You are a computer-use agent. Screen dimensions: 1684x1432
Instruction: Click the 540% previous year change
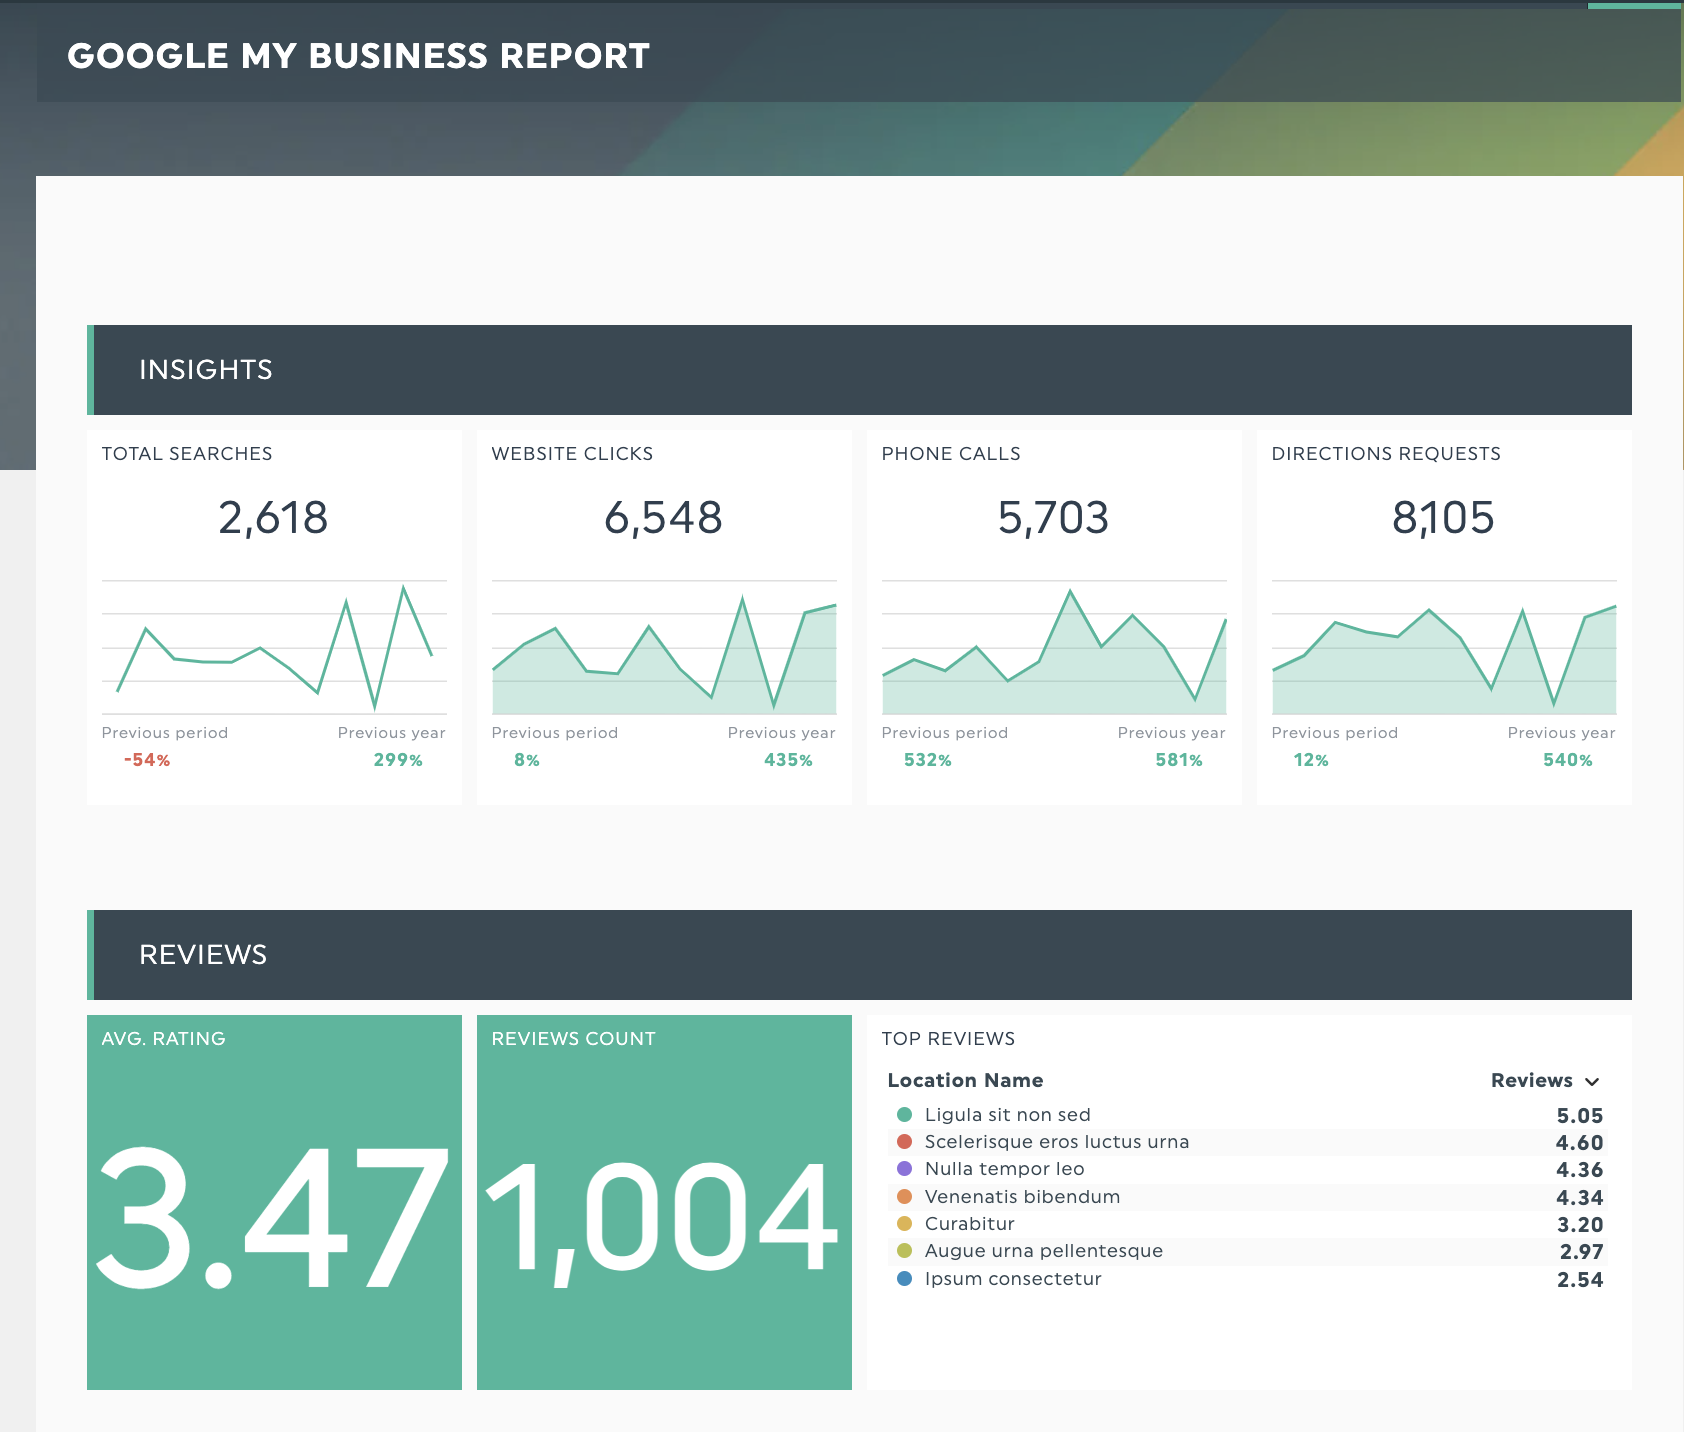point(1568,760)
